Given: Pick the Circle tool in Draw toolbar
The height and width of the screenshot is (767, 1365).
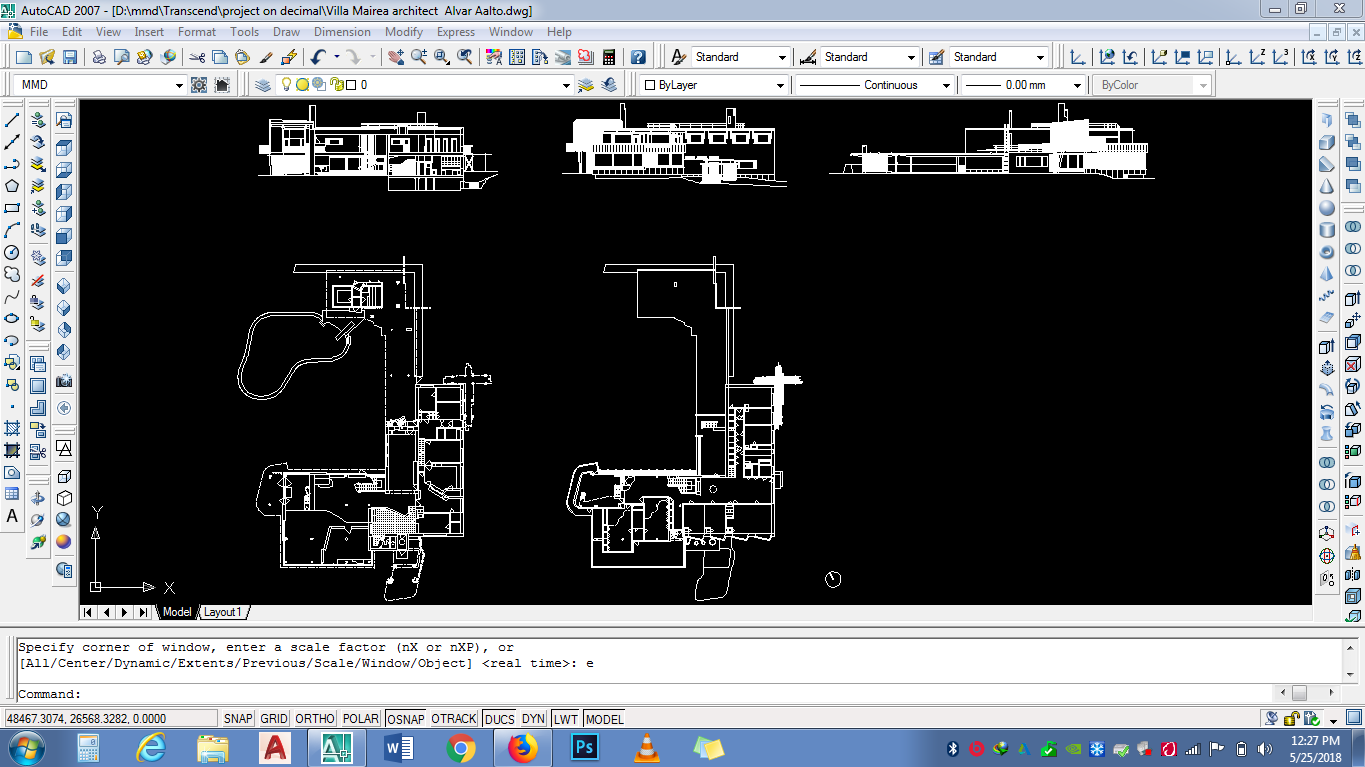Looking at the screenshot, I should tap(12, 252).
